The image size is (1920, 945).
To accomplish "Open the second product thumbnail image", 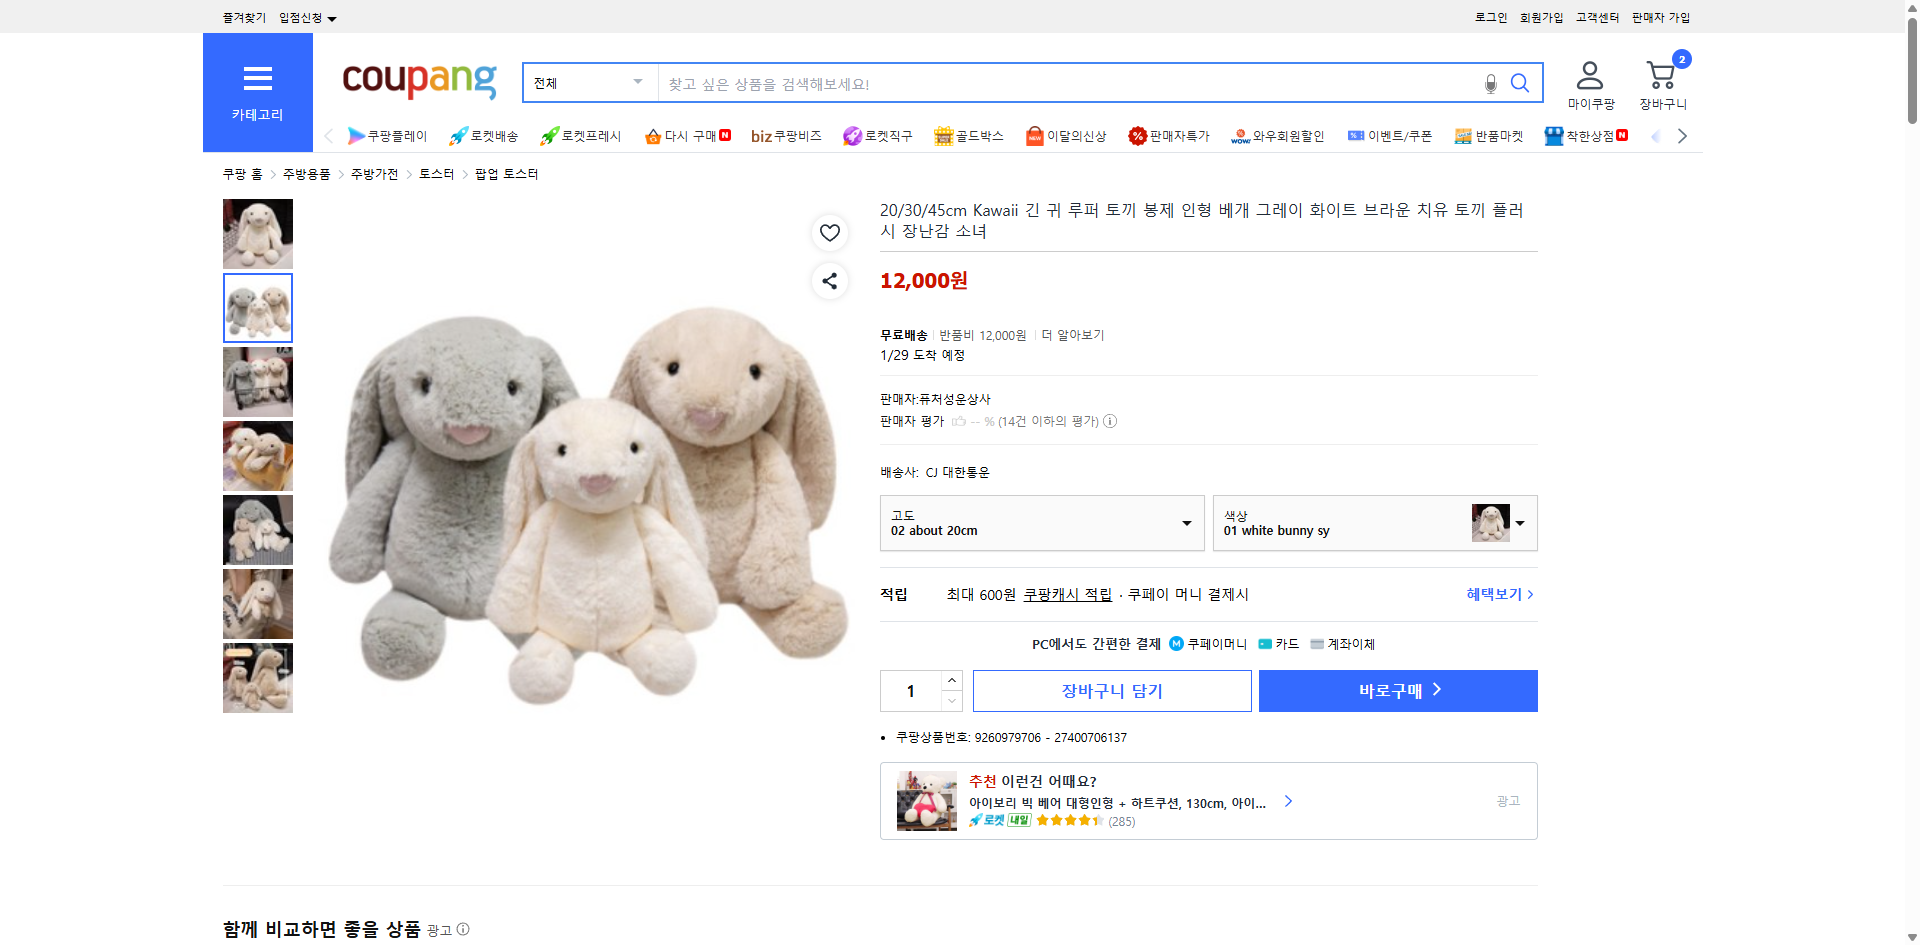I will coord(257,307).
